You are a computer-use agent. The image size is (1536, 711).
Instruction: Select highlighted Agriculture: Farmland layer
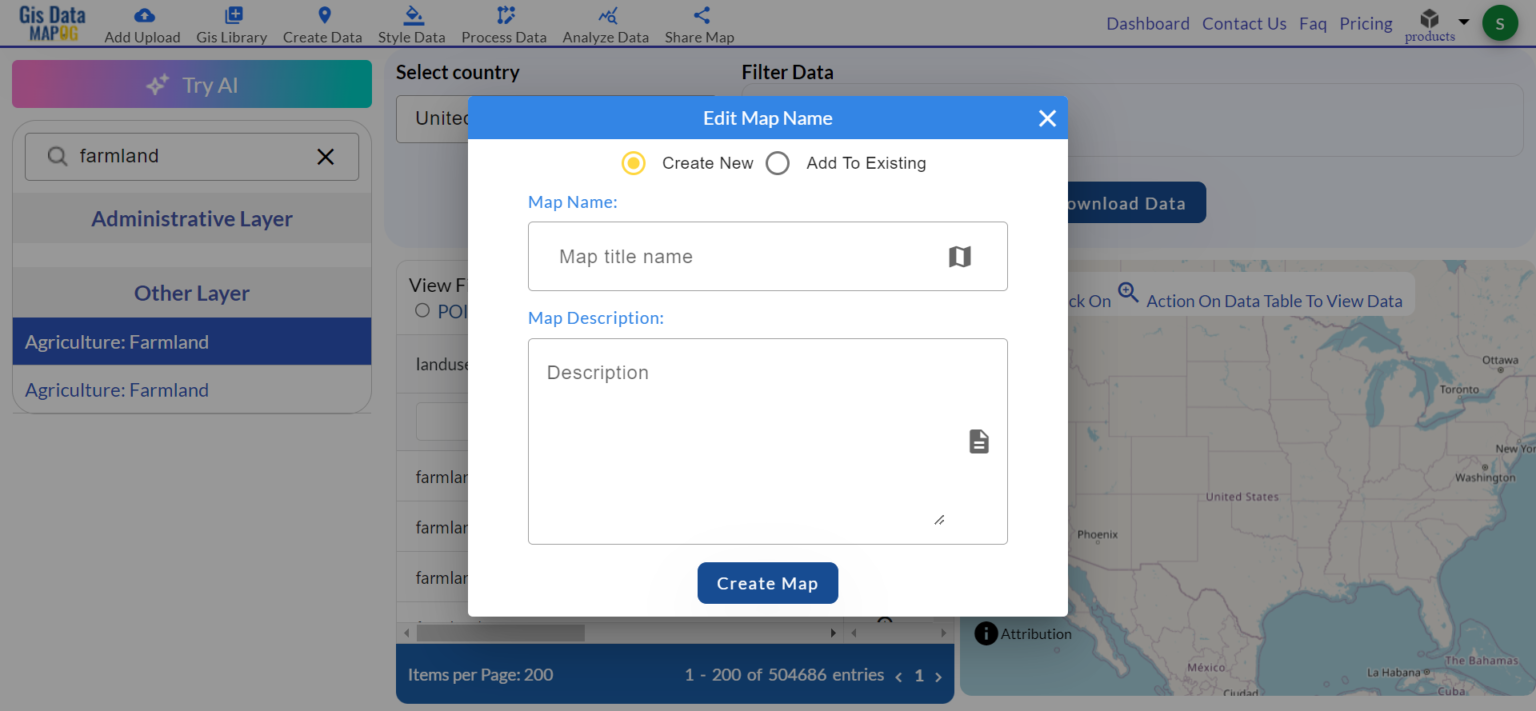point(192,342)
